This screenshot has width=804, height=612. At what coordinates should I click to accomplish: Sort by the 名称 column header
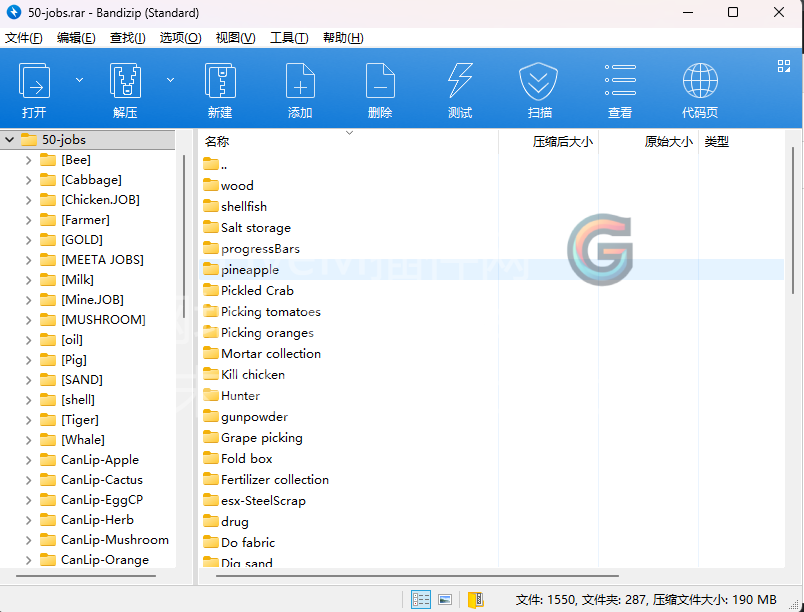coord(217,142)
